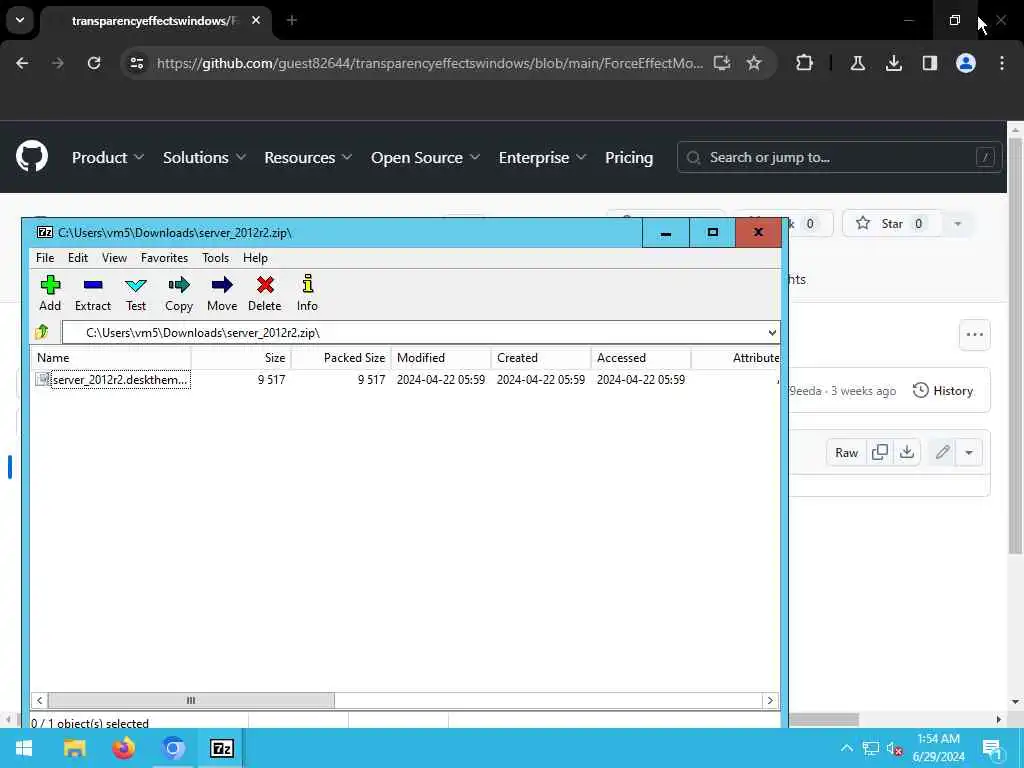Click the GitHub search box
This screenshot has height=768, width=1024.
[839, 157]
